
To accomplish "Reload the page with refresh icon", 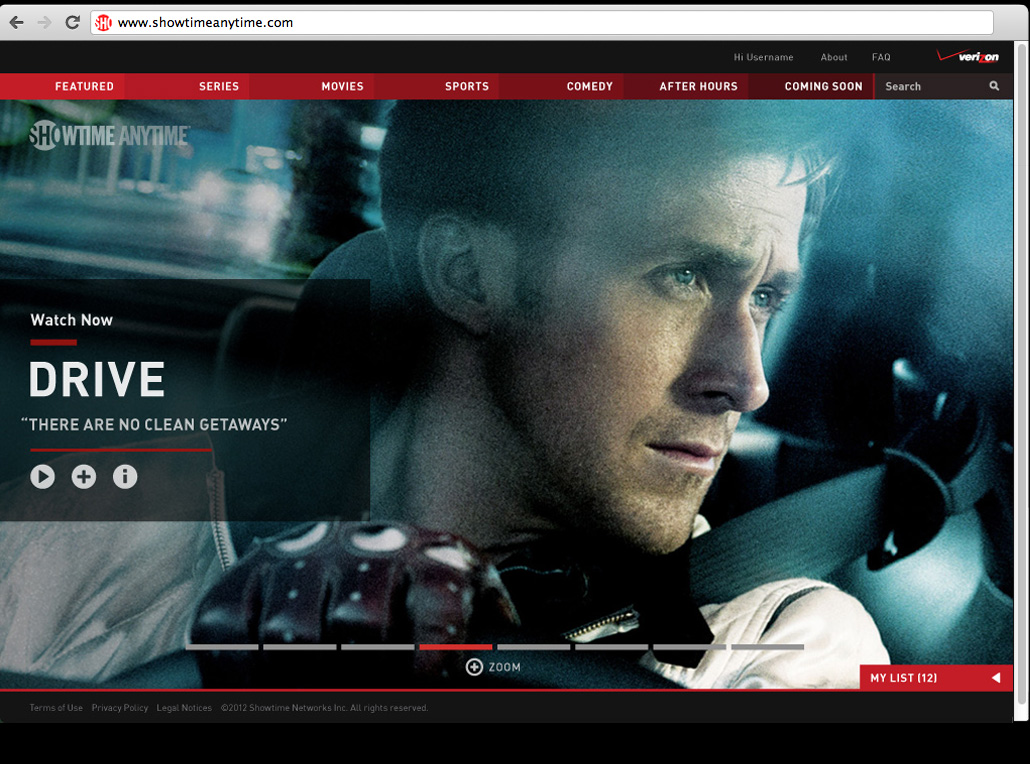I will [72, 22].
